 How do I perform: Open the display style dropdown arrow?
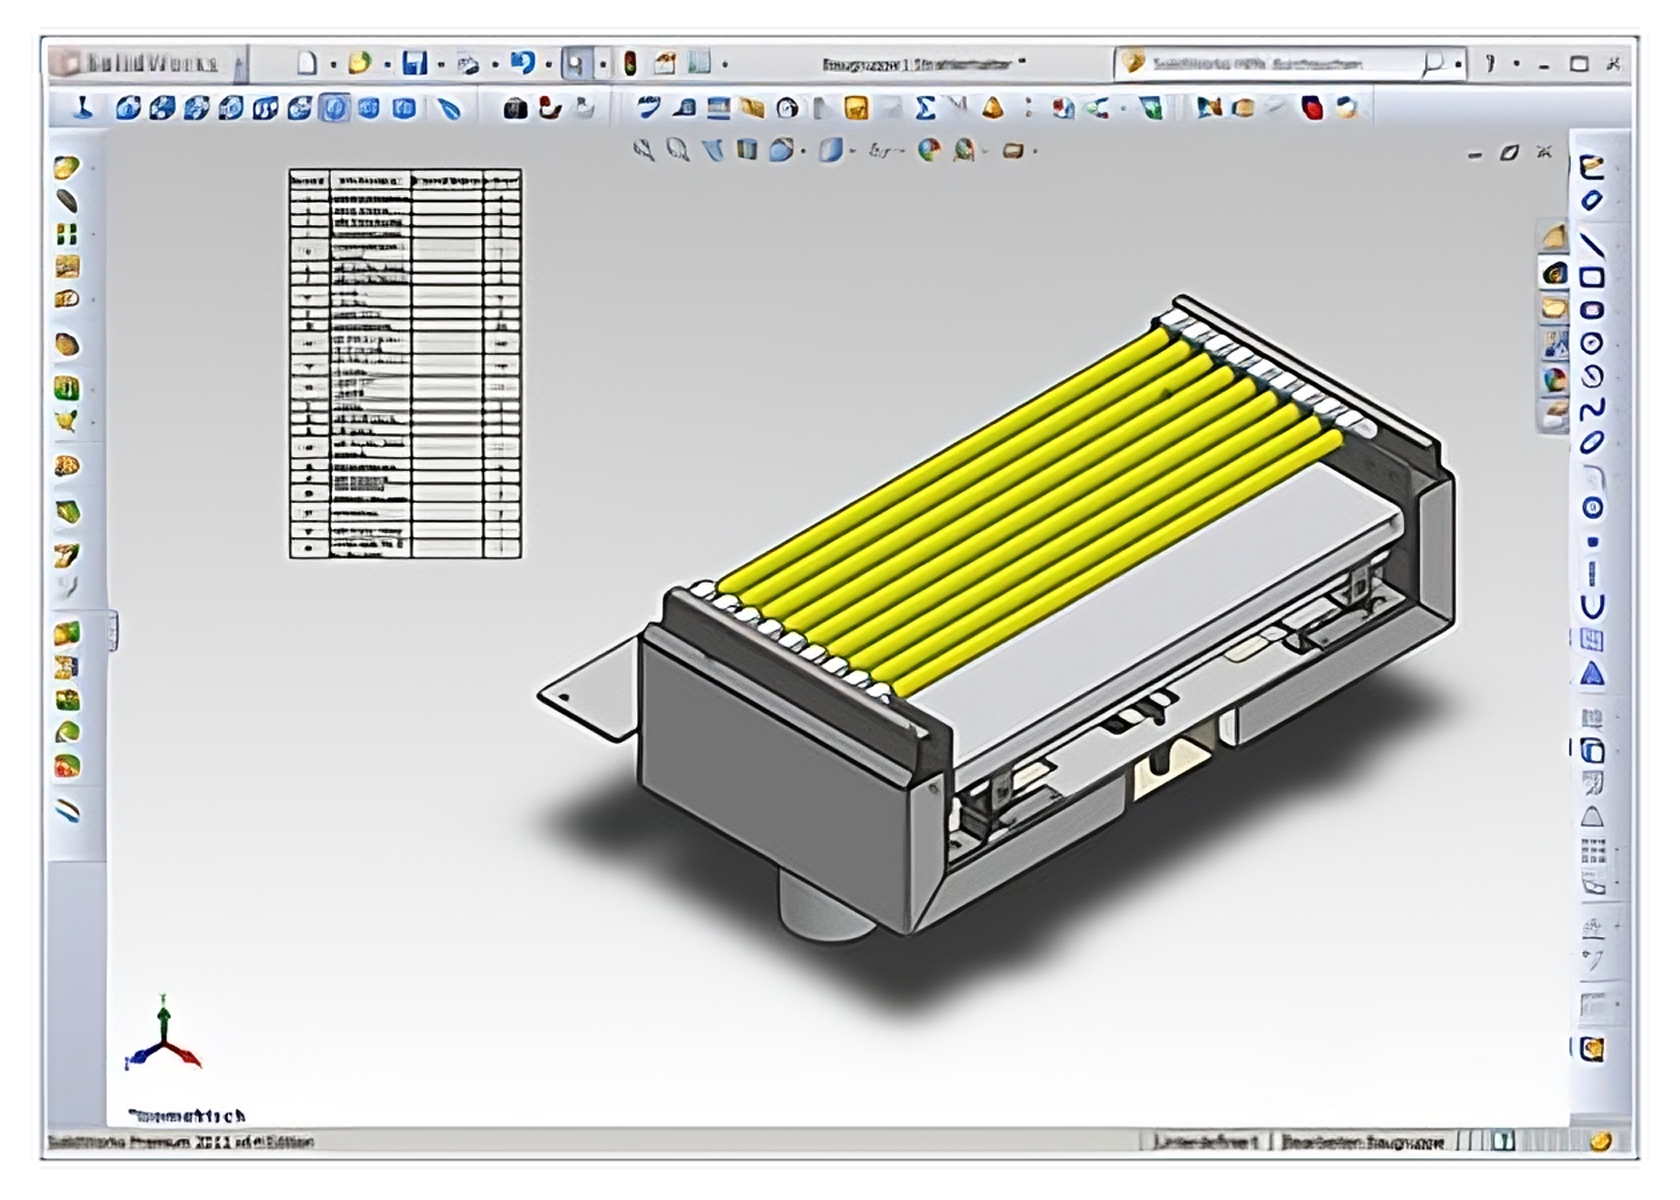pyautogui.click(x=852, y=152)
